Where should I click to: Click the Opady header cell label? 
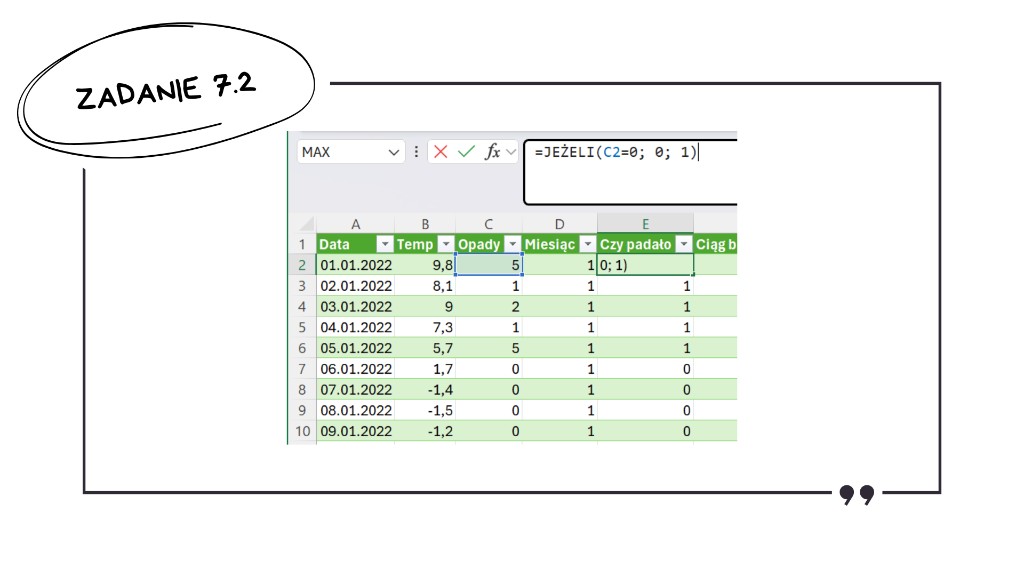(479, 245)
